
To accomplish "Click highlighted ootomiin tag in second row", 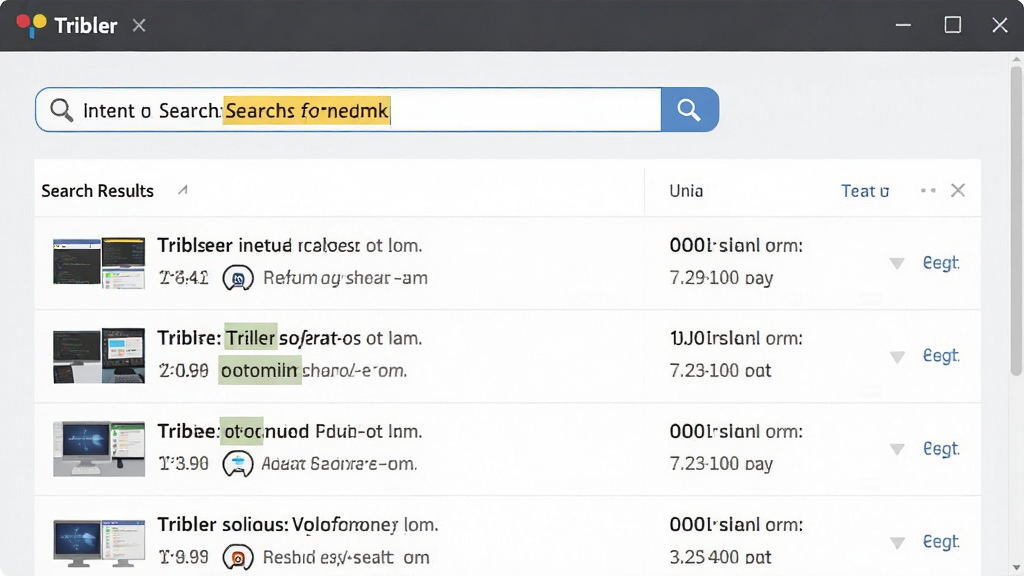I will pyautogui.click(x=260, y=370).
